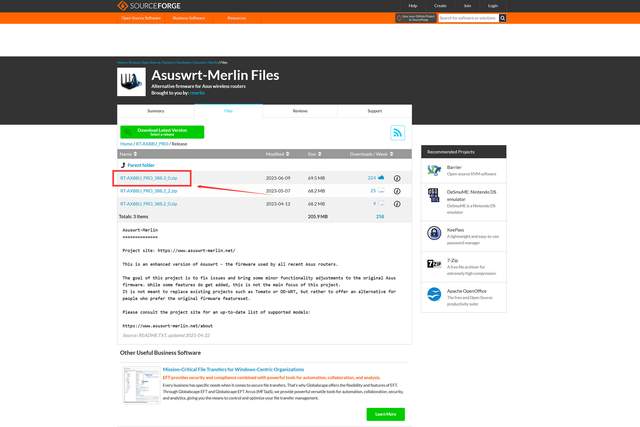Click downloads chart icon for 2023-05-07 file
Viewport: 640px width, 427px height.
[x=381, y=191]
